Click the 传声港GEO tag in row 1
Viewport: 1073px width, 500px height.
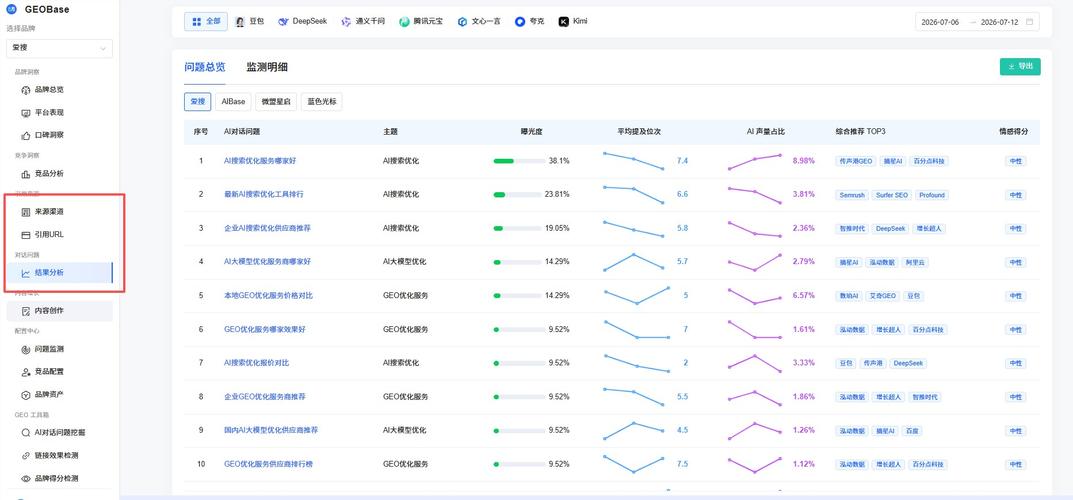(x=856, y=161)
